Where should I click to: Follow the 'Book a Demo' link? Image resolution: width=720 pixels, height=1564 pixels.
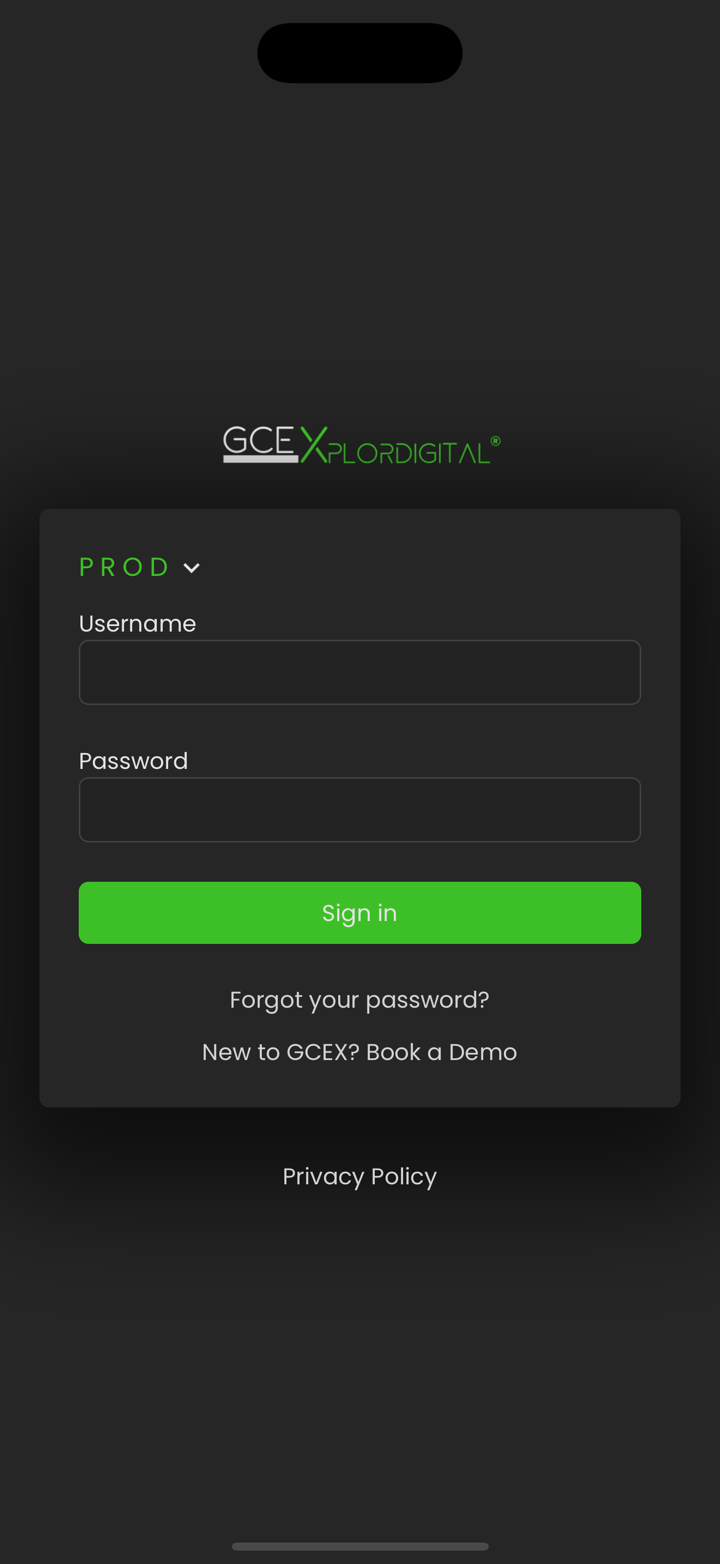point(441,1052)
